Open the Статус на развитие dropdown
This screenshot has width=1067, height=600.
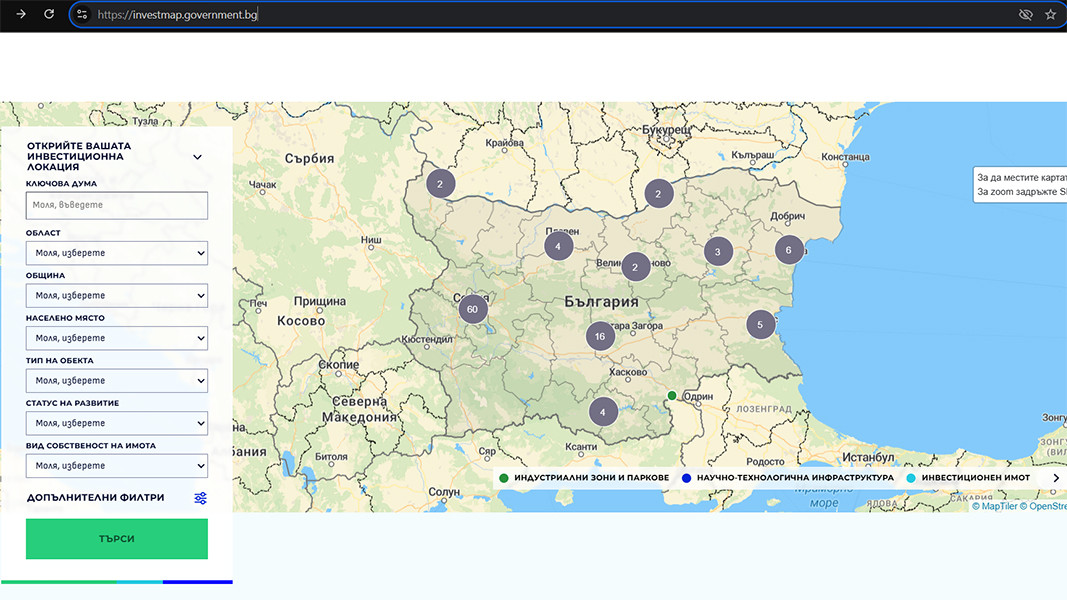[117, 423]
